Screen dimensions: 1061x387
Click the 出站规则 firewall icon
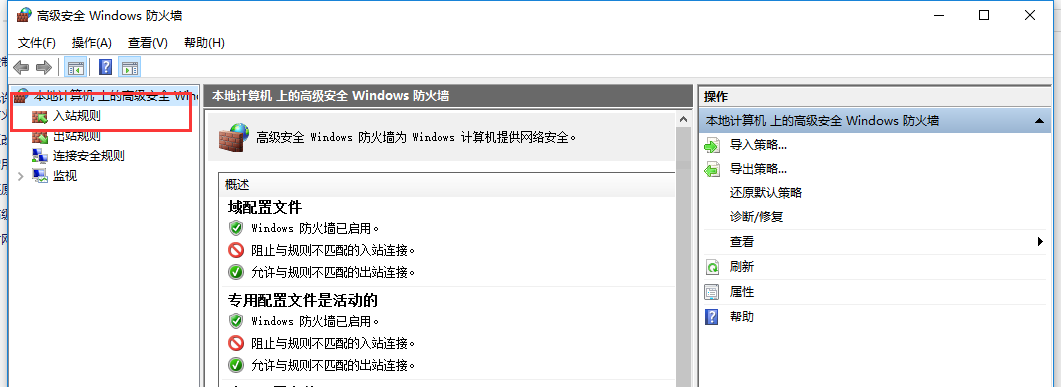[40, 137]
